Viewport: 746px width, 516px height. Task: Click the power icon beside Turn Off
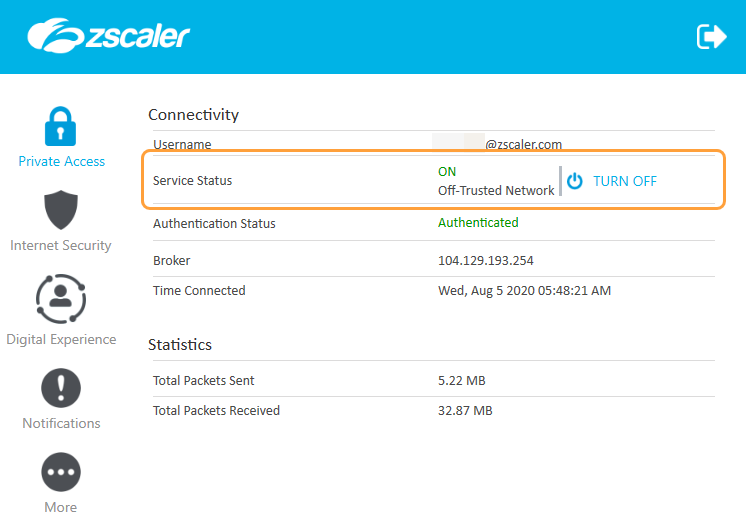click(x=575, y=181)
